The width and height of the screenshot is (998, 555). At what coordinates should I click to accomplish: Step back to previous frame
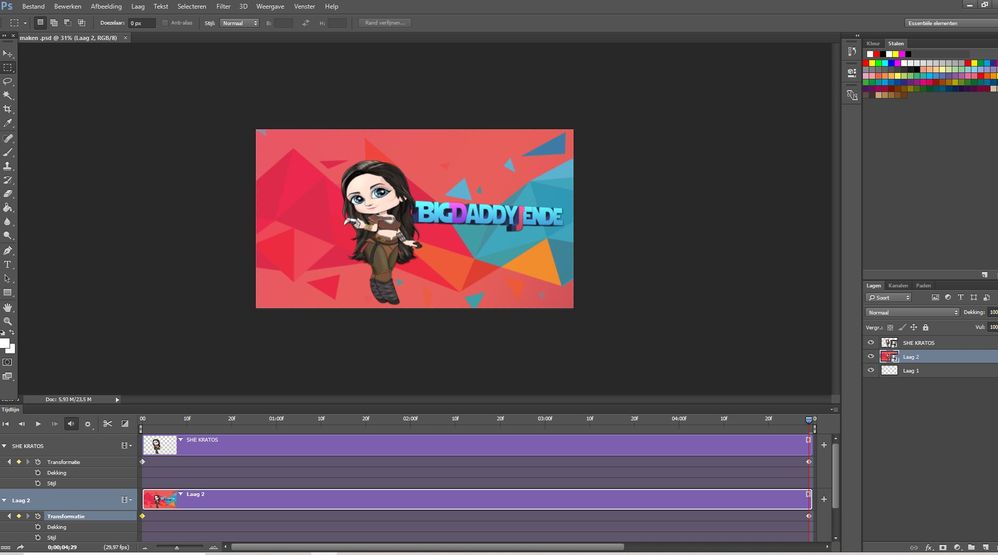(22, 424)
